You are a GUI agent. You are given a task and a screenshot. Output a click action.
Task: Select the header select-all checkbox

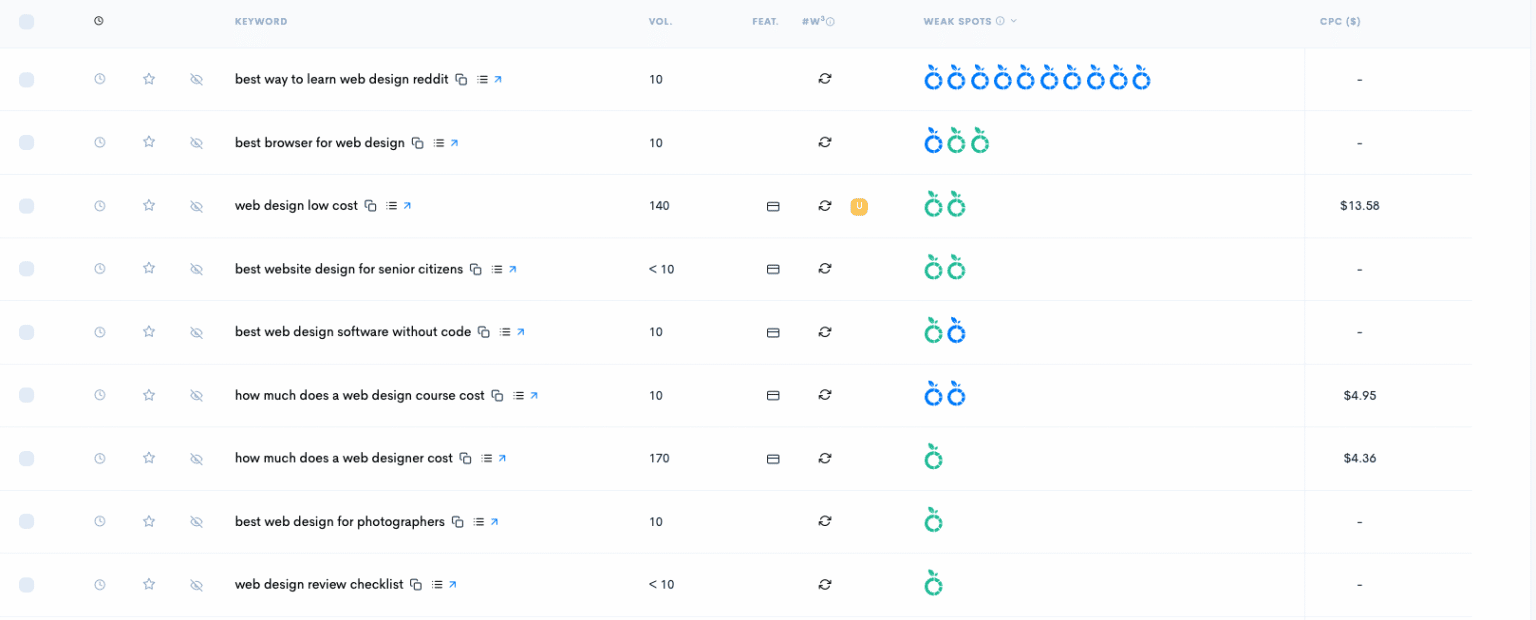[x=27, y=22]
